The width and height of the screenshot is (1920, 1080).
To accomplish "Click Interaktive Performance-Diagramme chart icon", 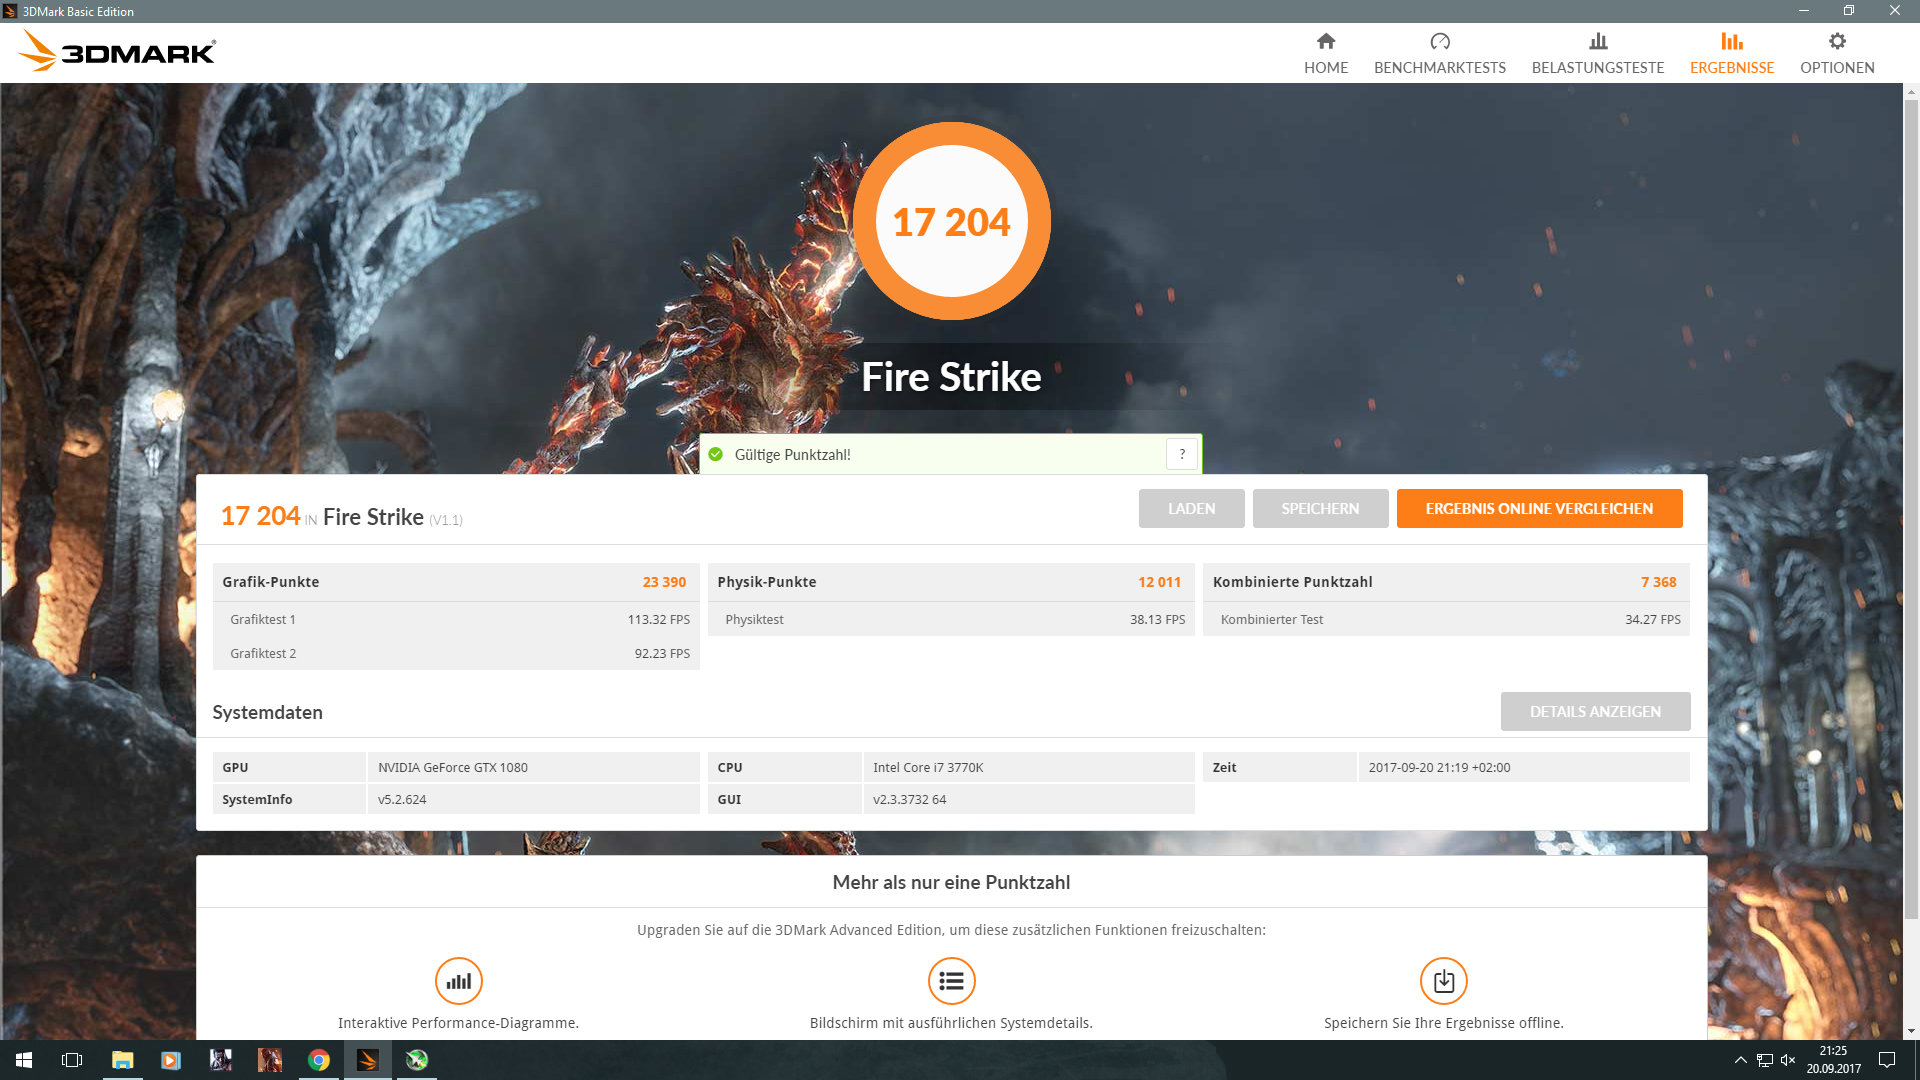I will [458, 981].
